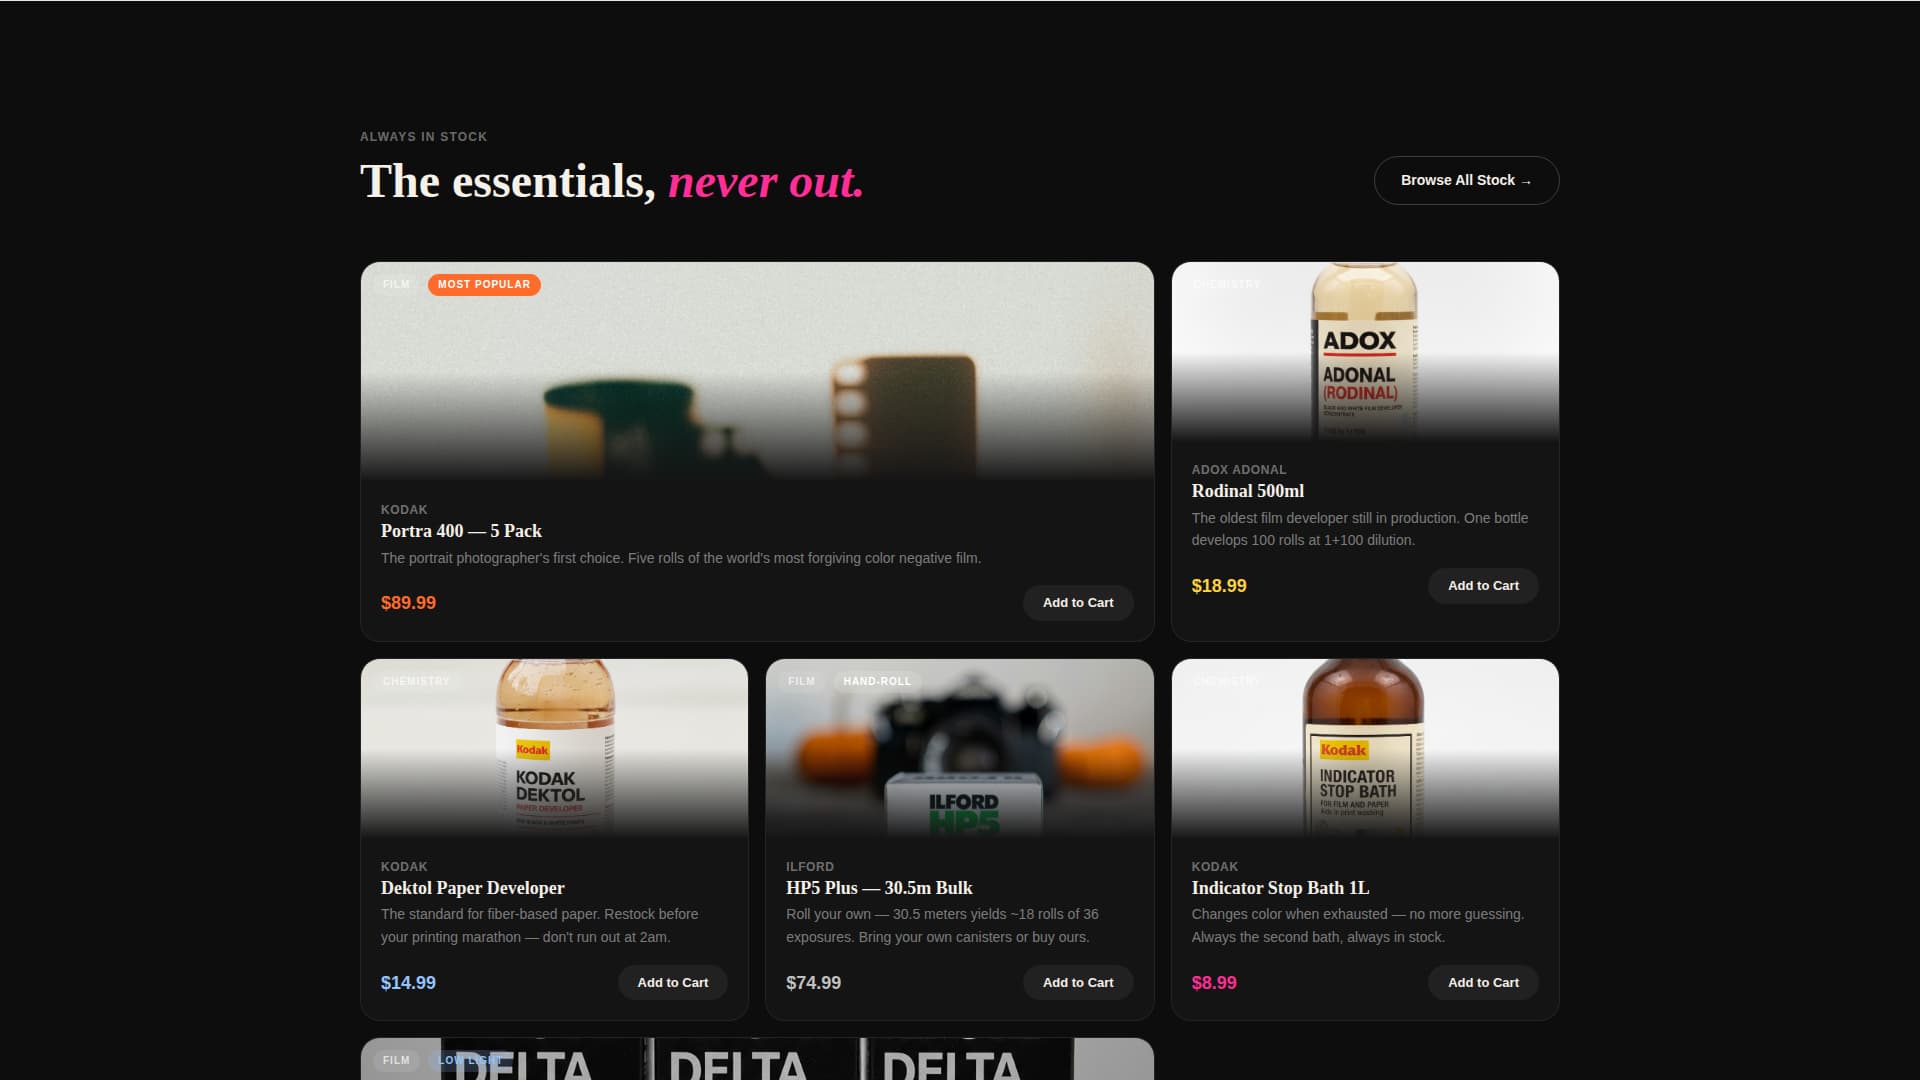Open the Portra 400 film product image
The height and width of the screenshot is (1080, 1920).
coord(757,370)
